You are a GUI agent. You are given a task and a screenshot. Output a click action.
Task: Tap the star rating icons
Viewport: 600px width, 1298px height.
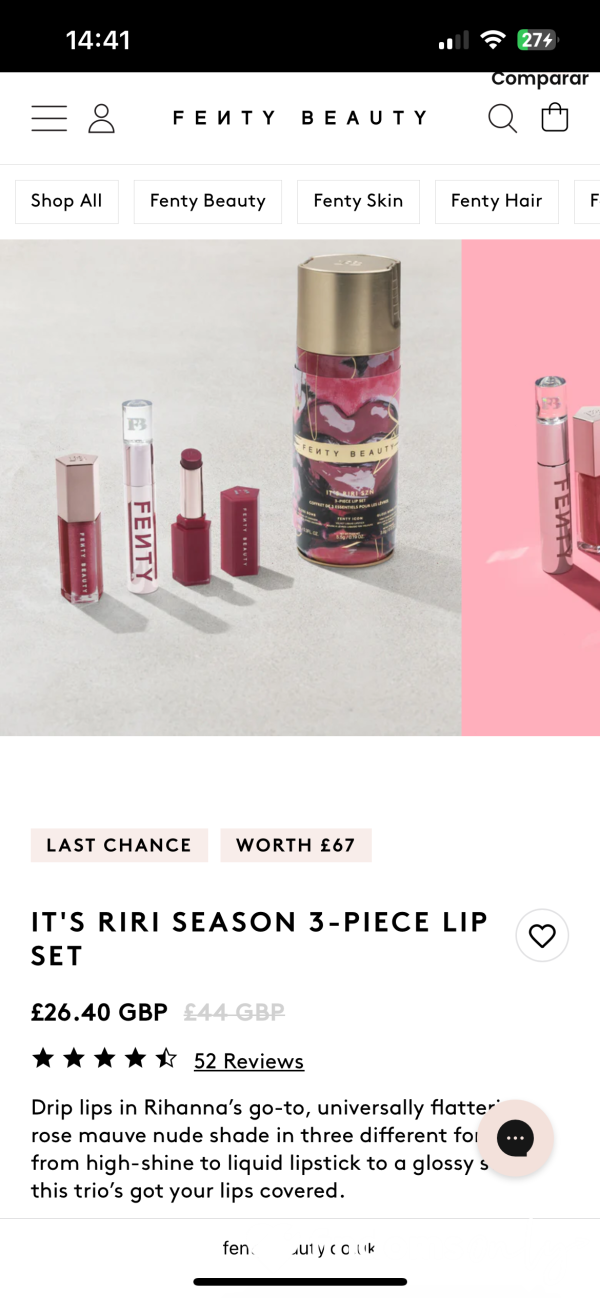104,1058
